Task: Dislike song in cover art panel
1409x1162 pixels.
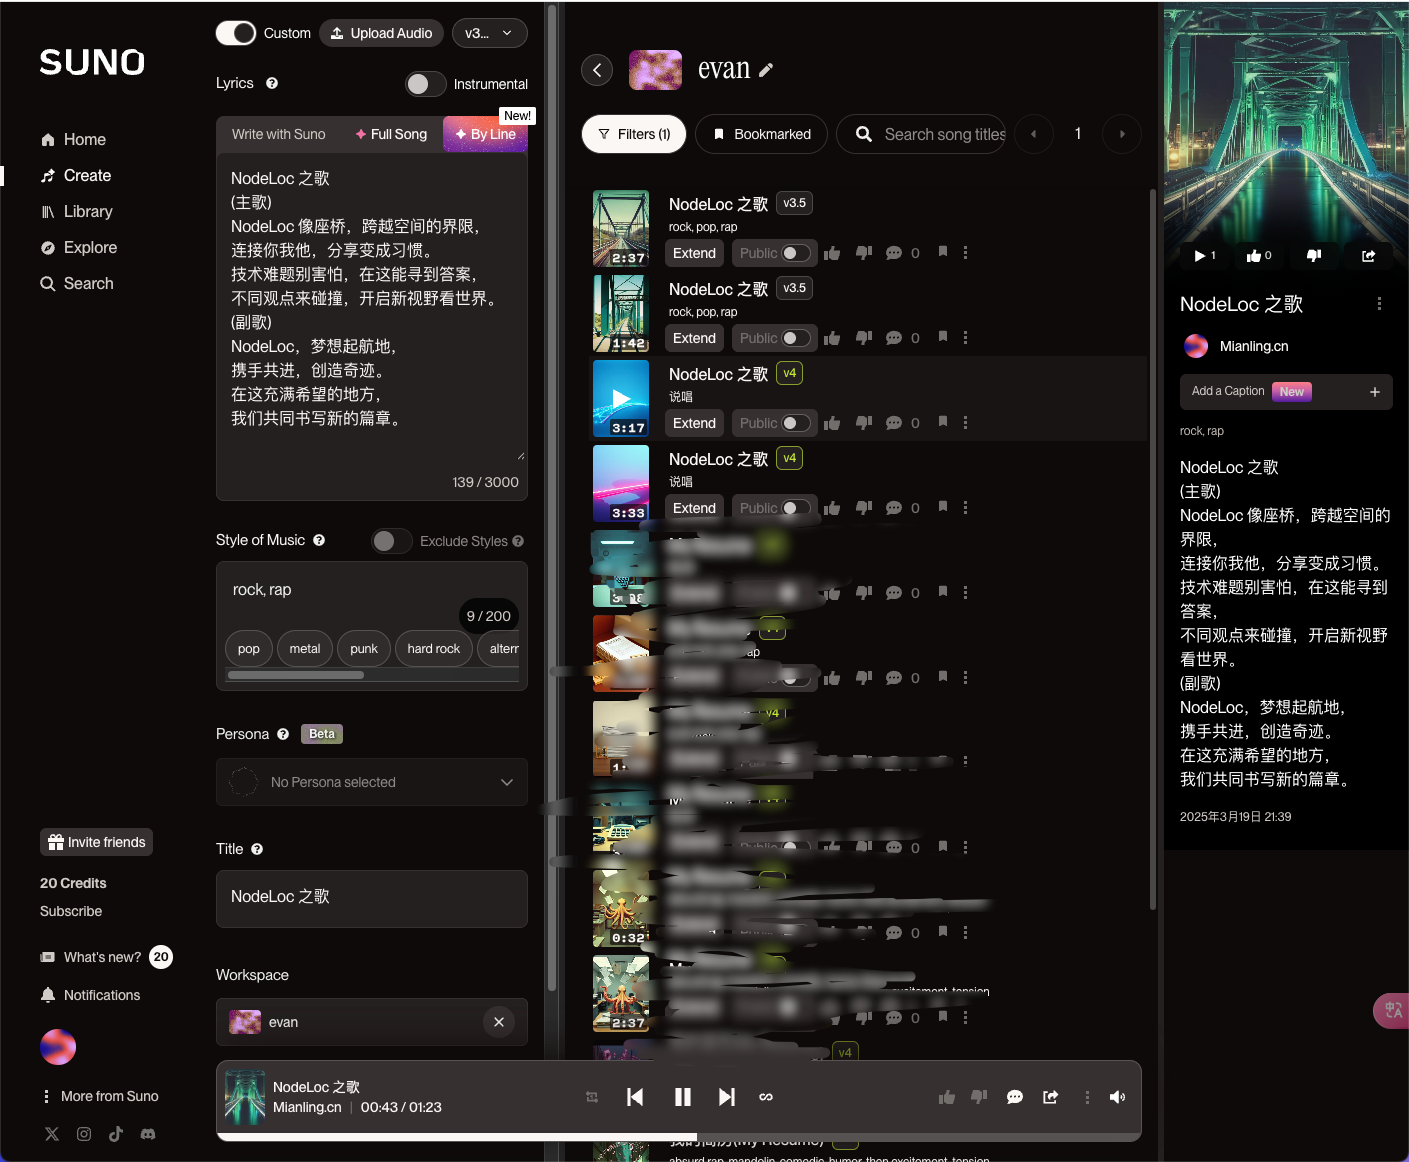Action: pos(1314,256)
